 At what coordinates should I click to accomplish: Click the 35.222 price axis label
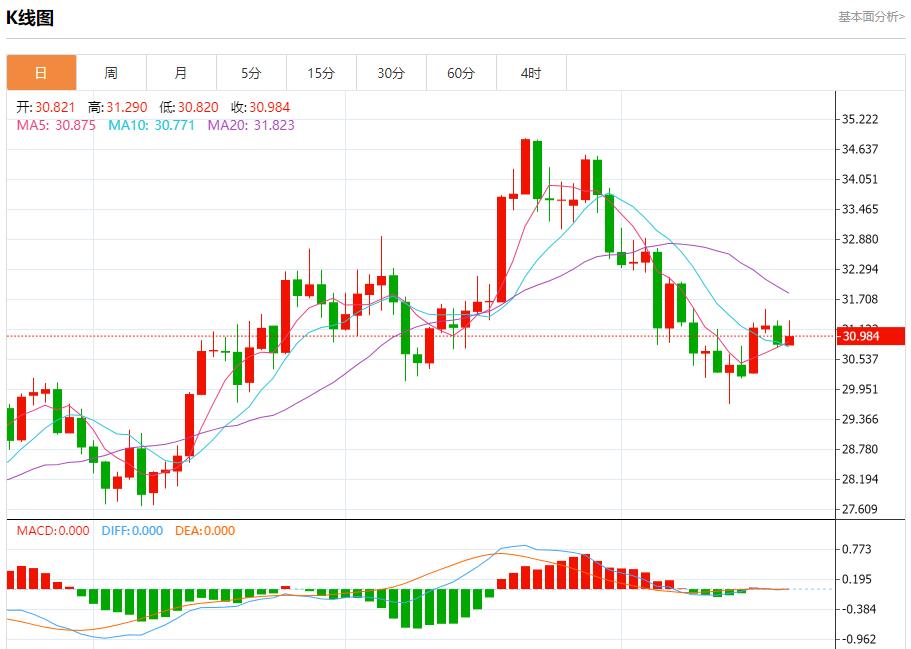pyautogui.click(x=860, y=119)
